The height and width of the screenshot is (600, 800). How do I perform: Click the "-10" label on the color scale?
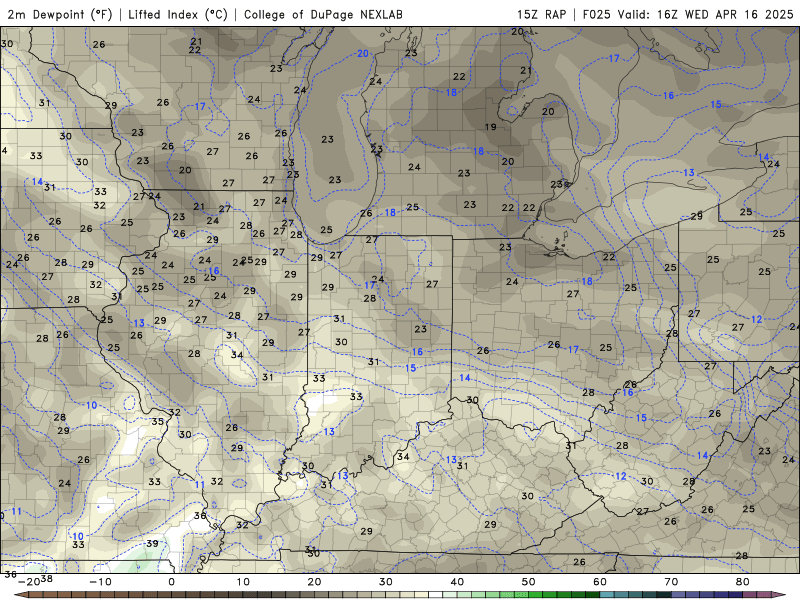100,582
